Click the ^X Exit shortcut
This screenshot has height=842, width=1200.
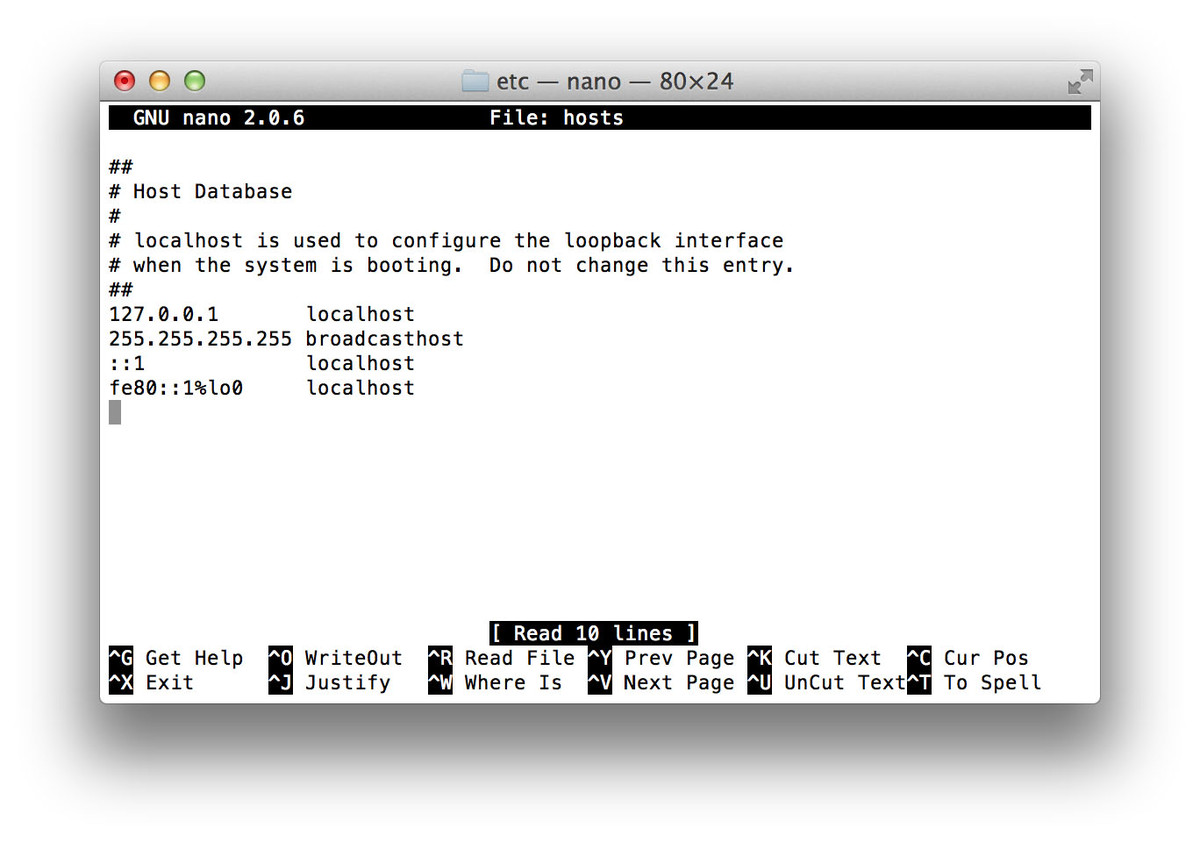point(151,683)
